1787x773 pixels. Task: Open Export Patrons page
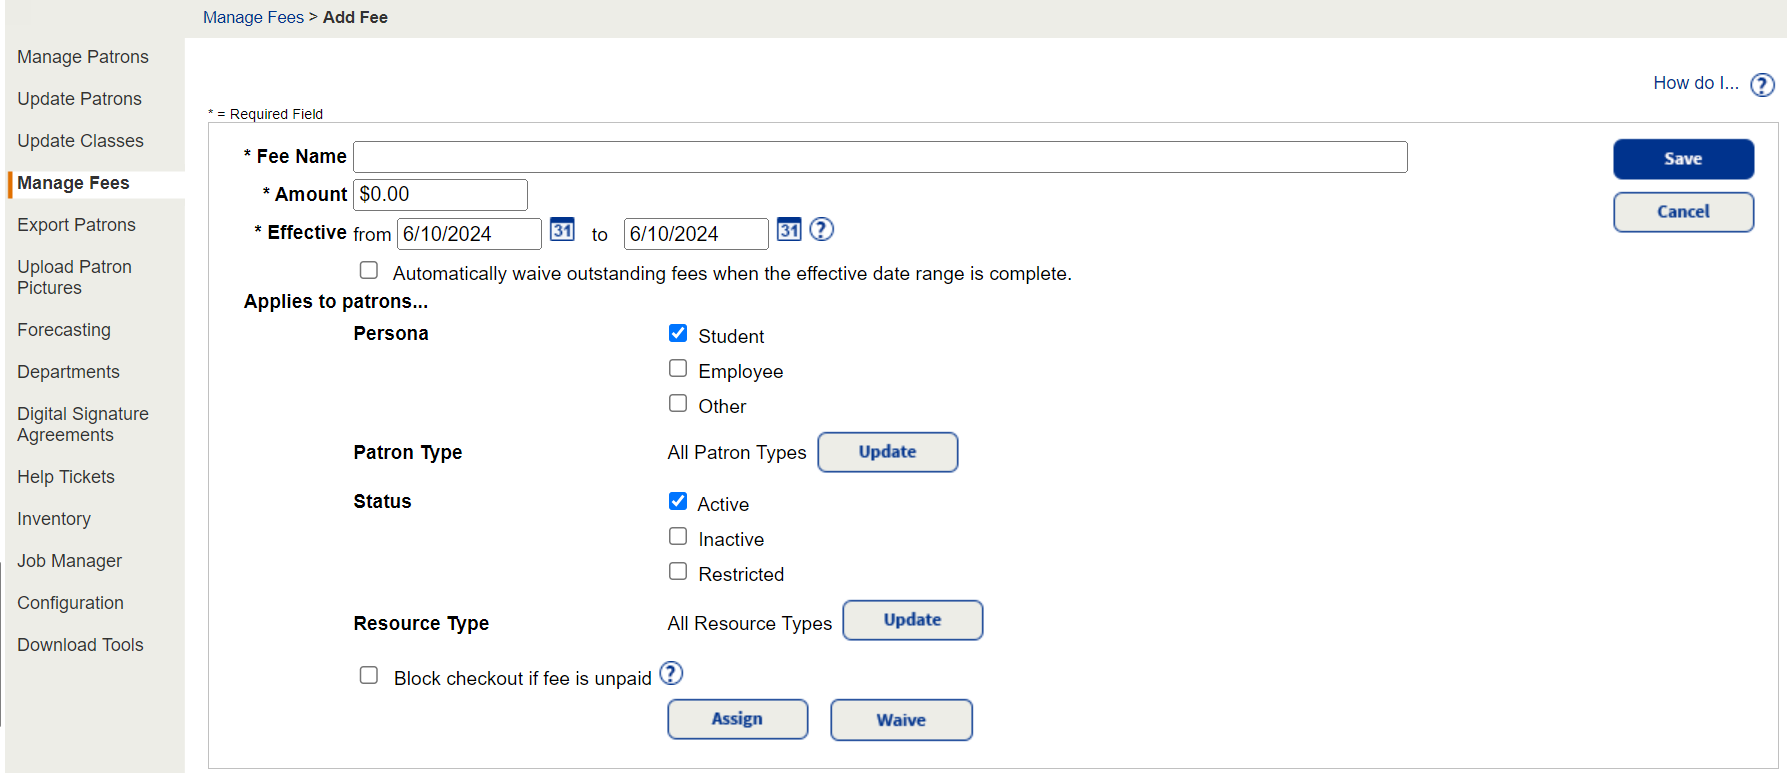click(76, 225)
